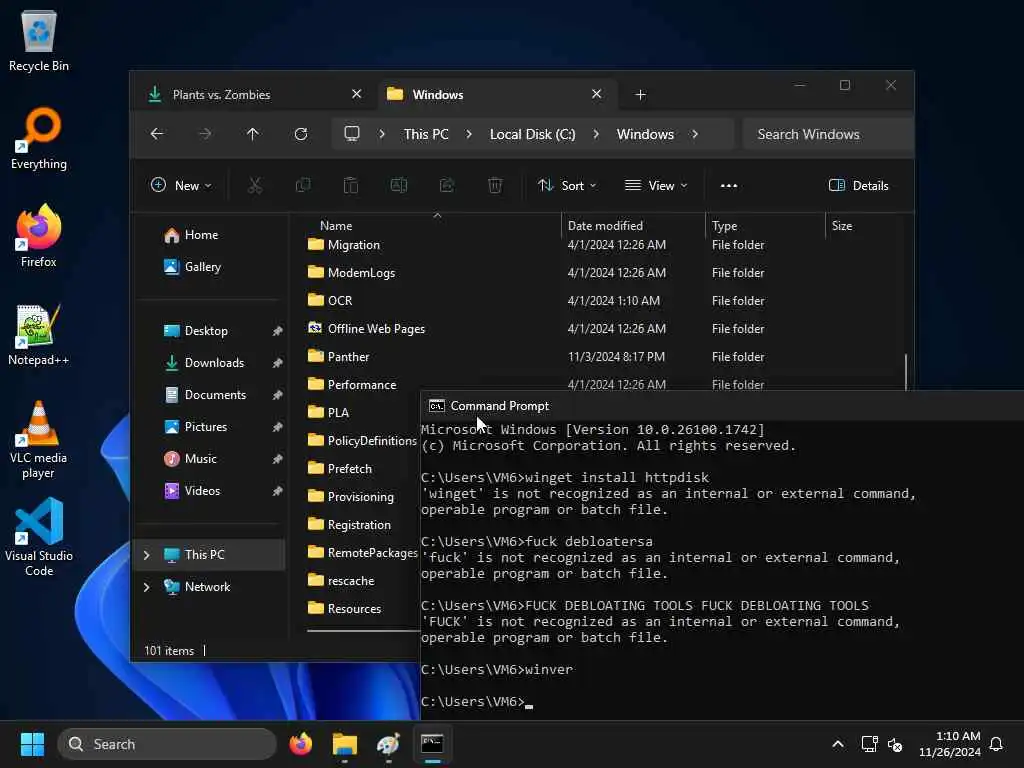Click the taskbar clock and date
1024x768 pixels.
tap(949, 744)
